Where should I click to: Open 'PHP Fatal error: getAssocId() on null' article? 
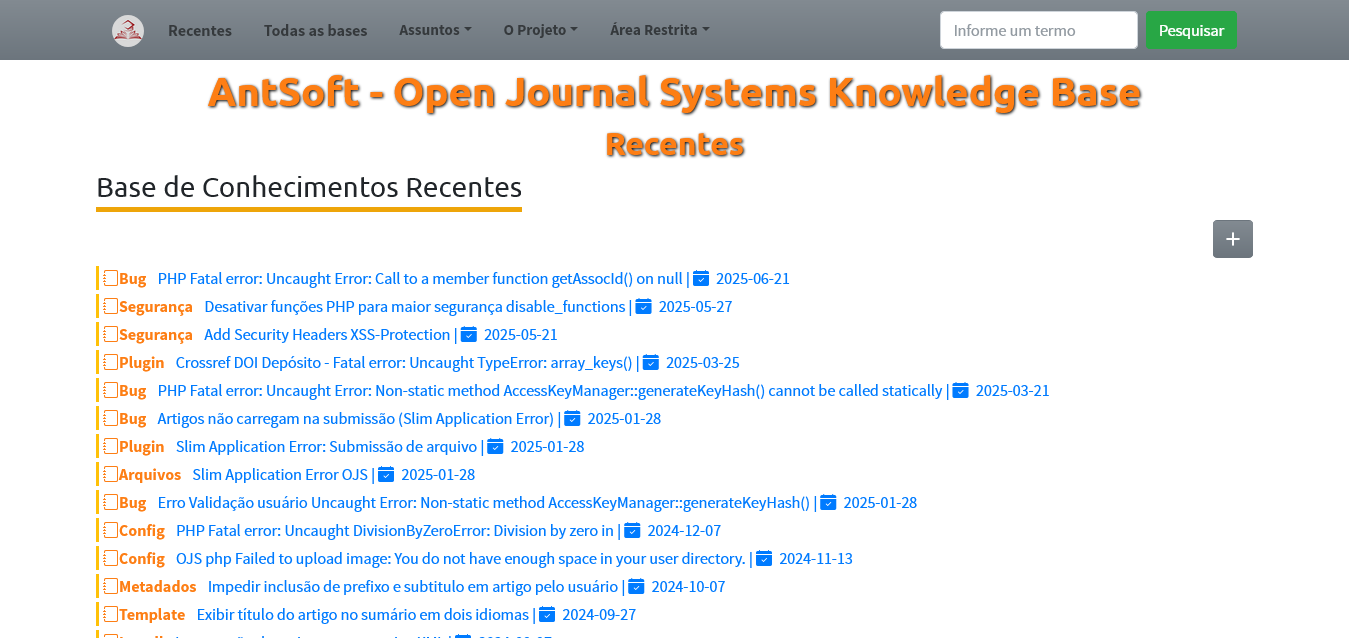420,278
